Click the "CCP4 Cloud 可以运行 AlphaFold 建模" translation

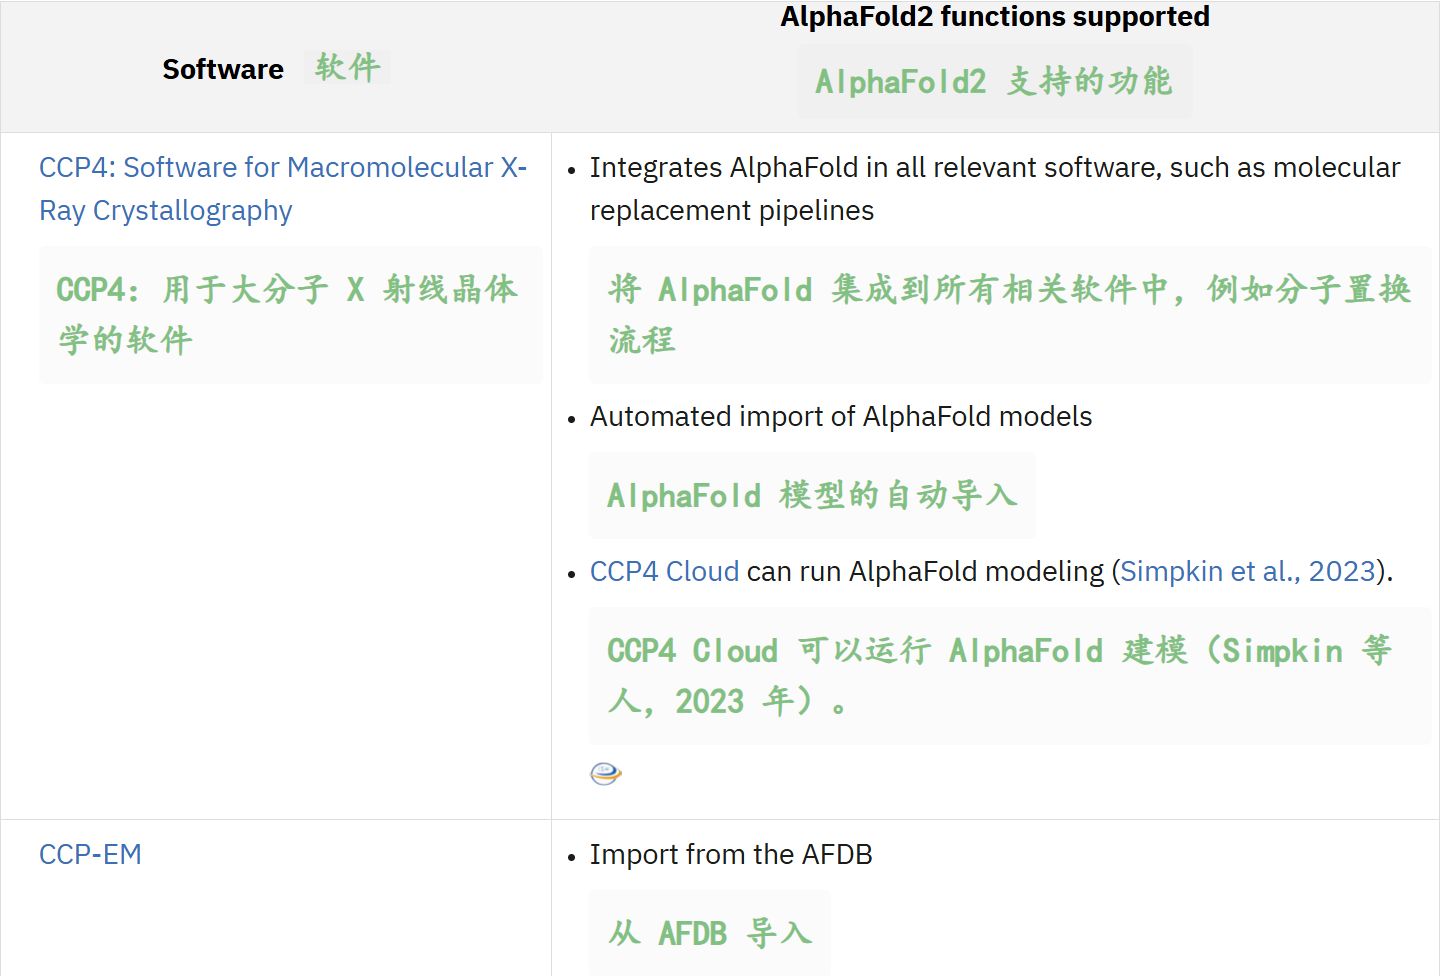pyautogui.click(x=1010, y=676)
